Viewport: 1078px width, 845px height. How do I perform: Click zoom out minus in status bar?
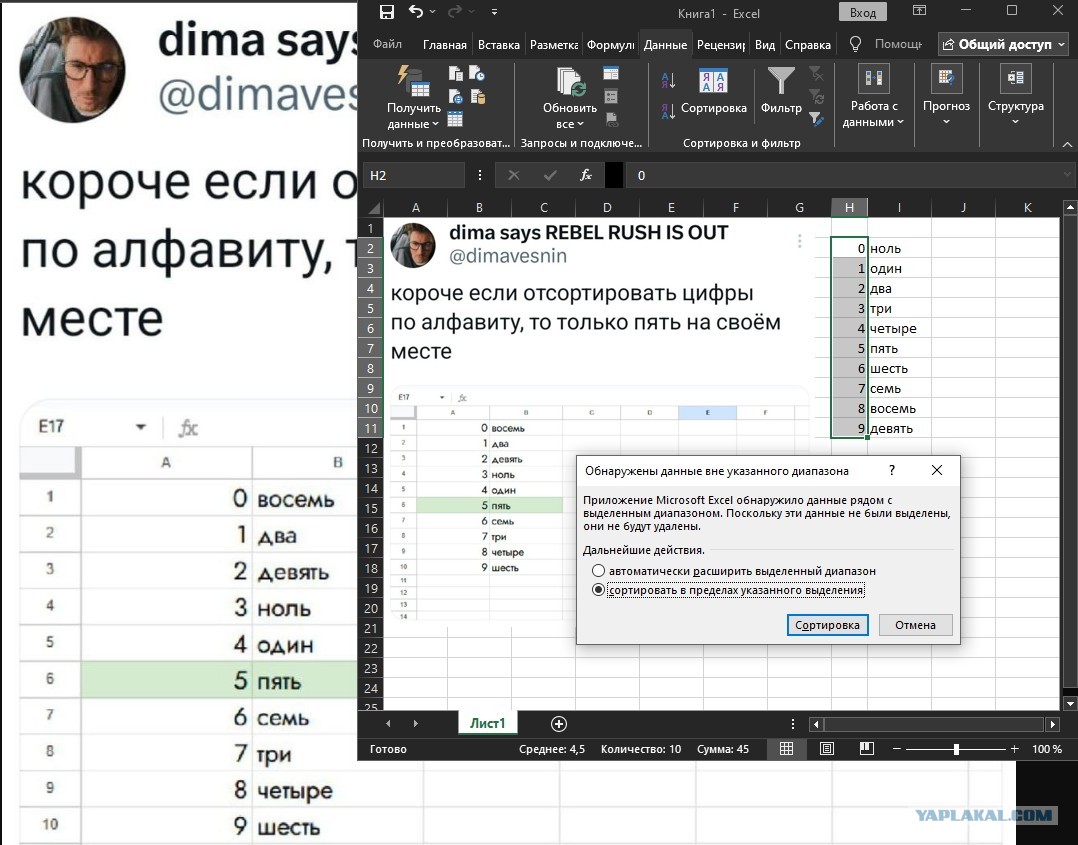click(x=896, y=749)
